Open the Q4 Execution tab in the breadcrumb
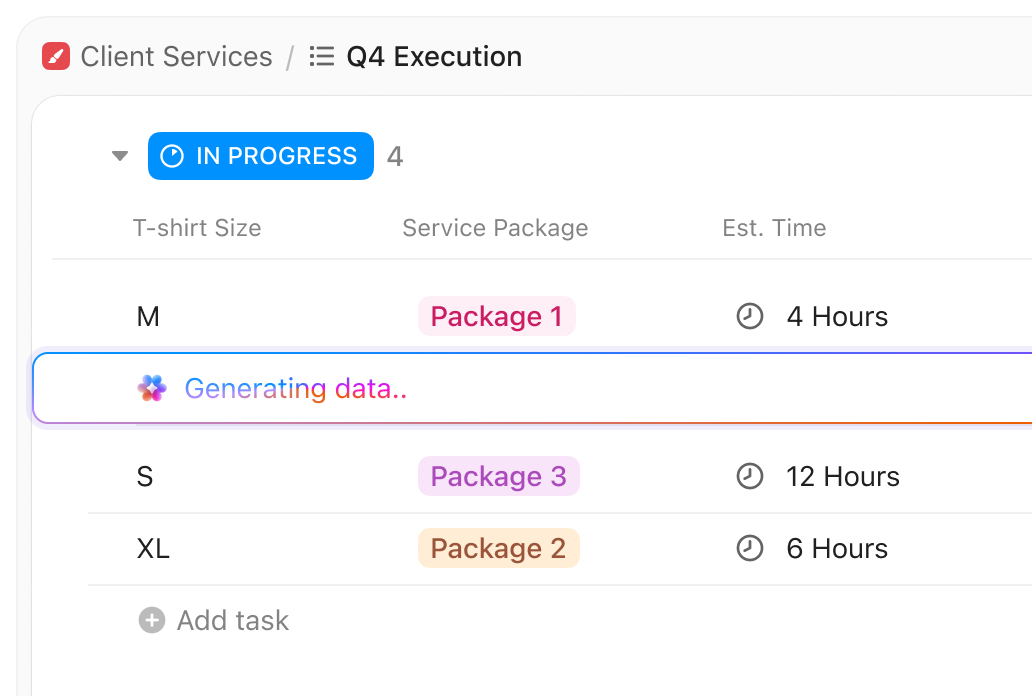 coord(434,56)
